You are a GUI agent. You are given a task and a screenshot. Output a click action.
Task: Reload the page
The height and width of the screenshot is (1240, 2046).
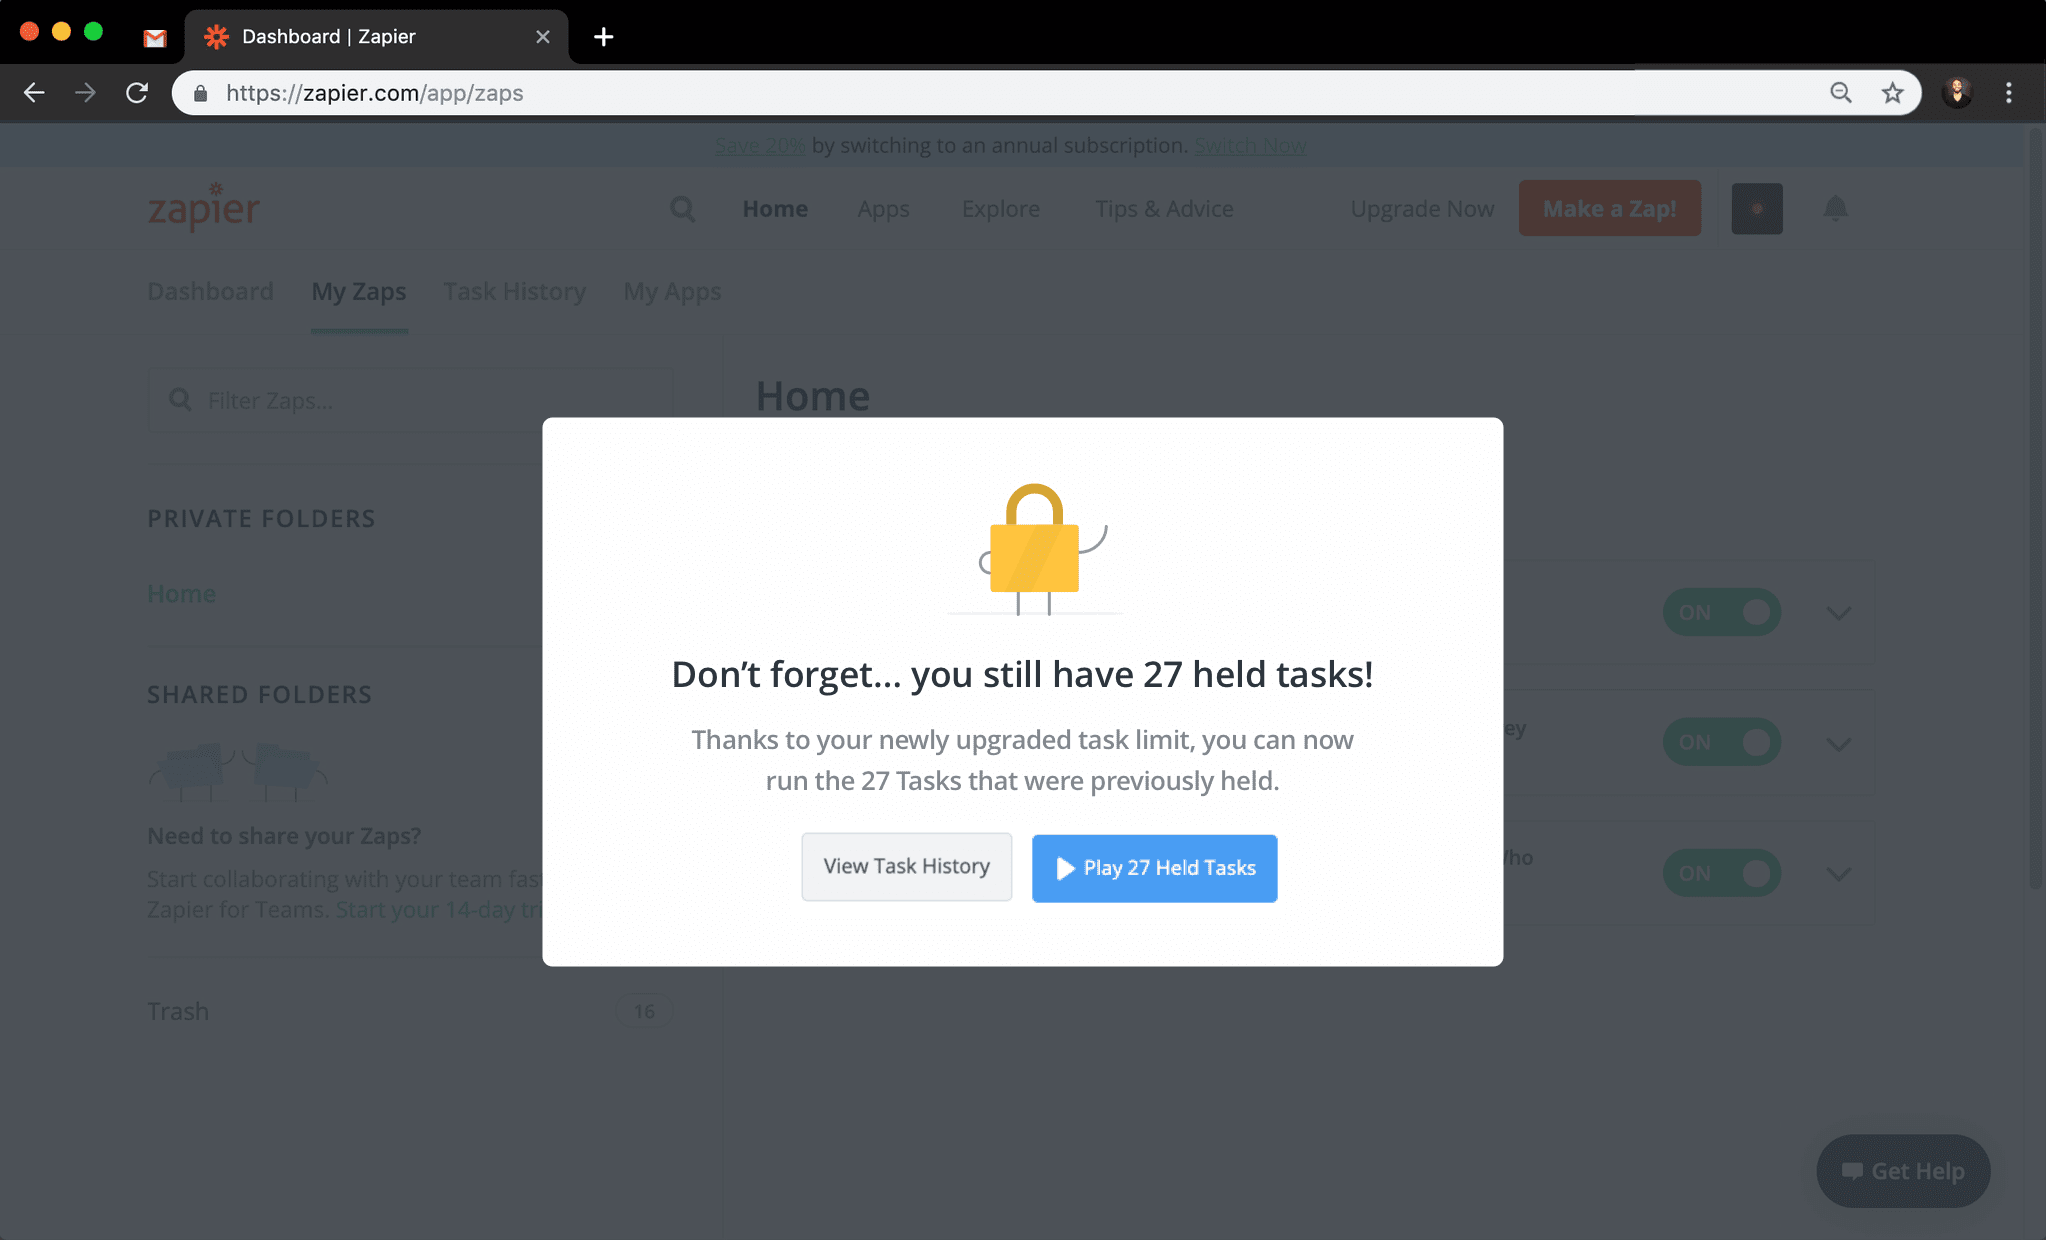click(x=137, y=93)
